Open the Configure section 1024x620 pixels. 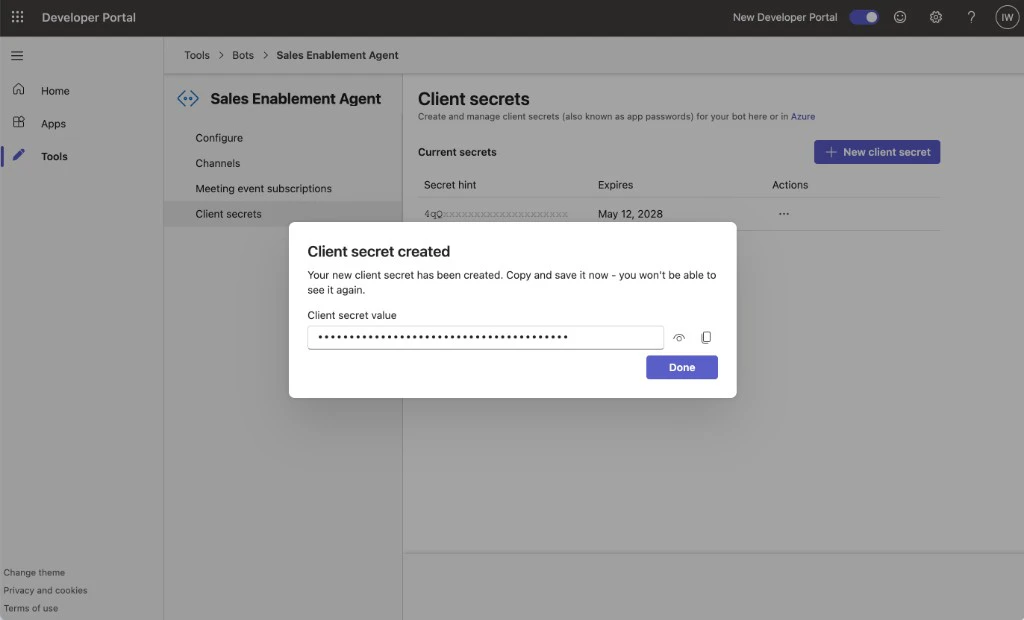click(x=219, y=138)
